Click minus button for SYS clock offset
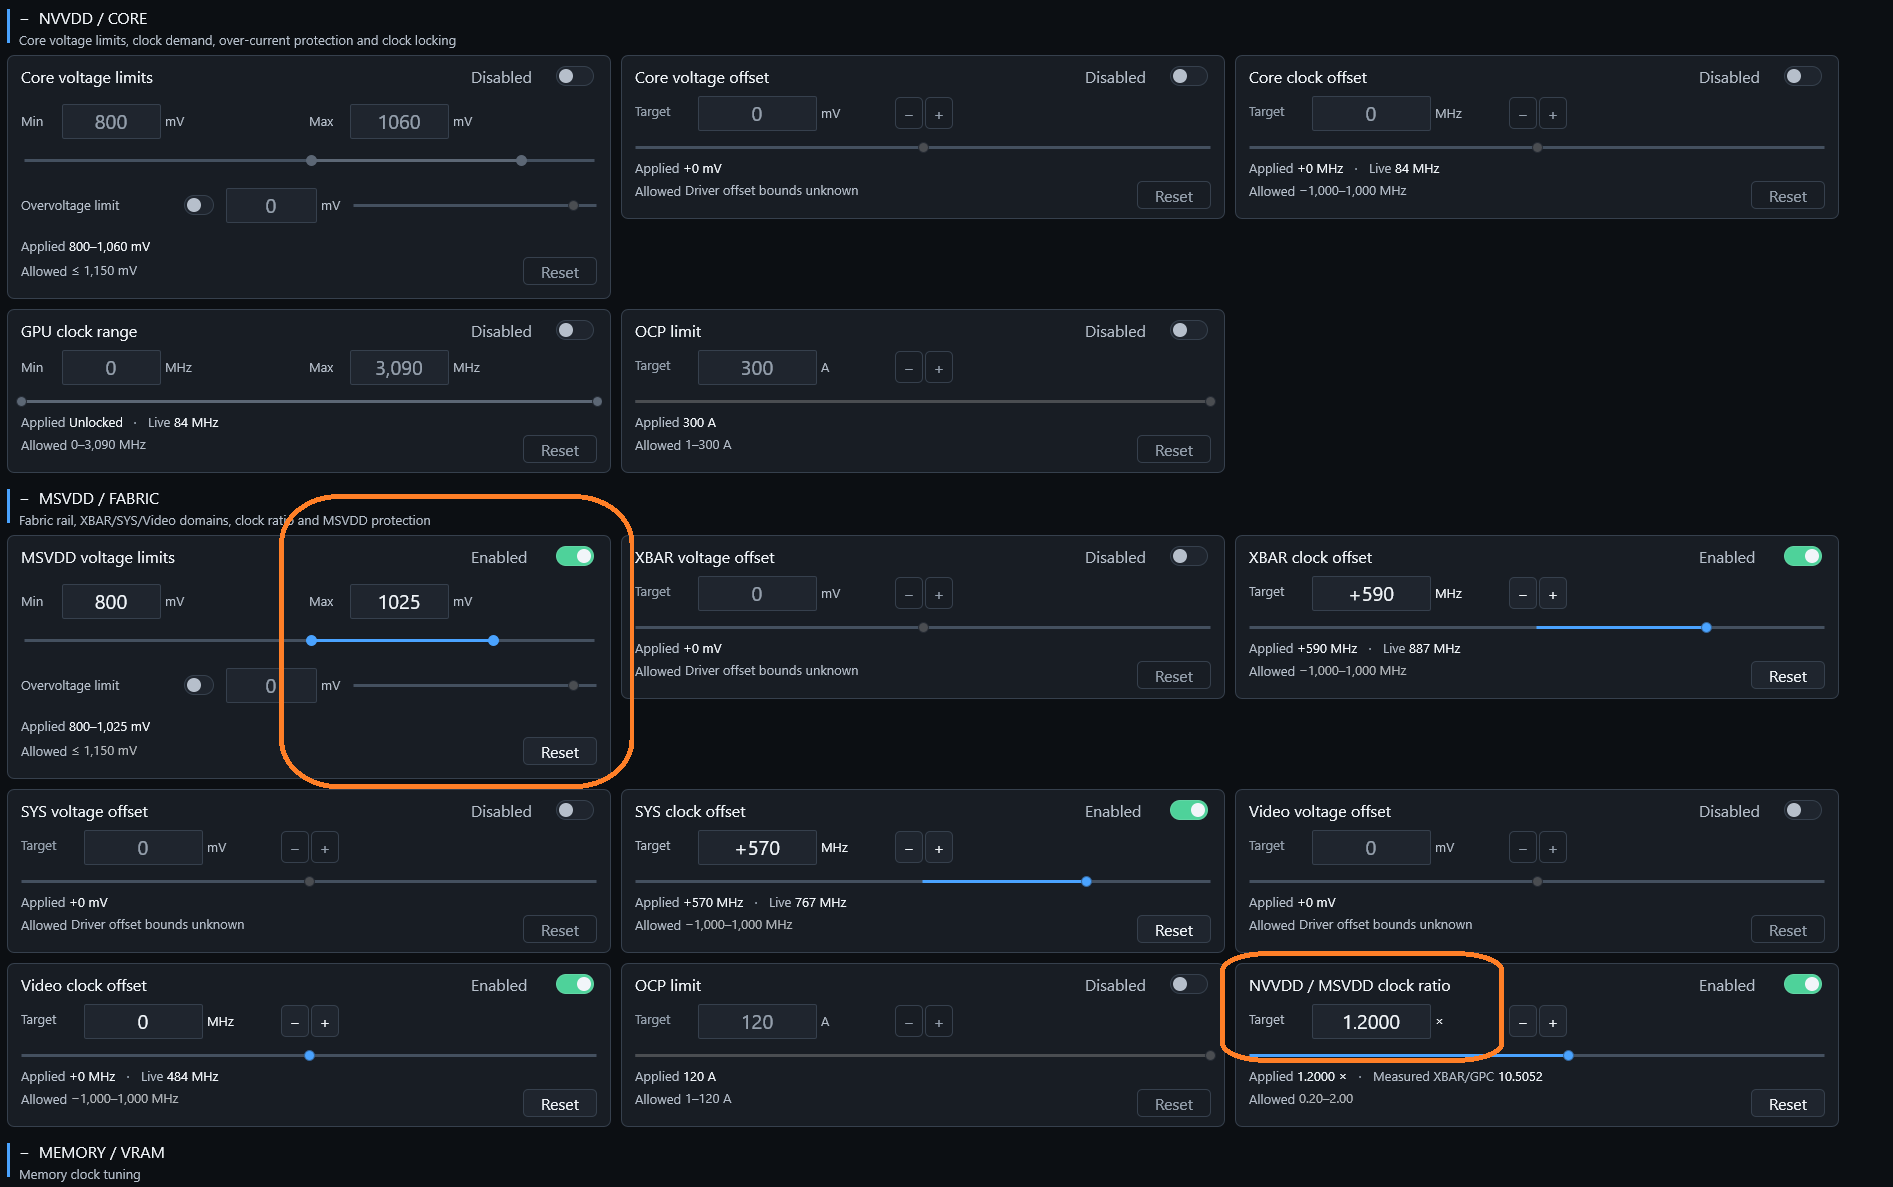Image resolution: width=1893 pixels, height=1187 pixels. tap(908, 848)
